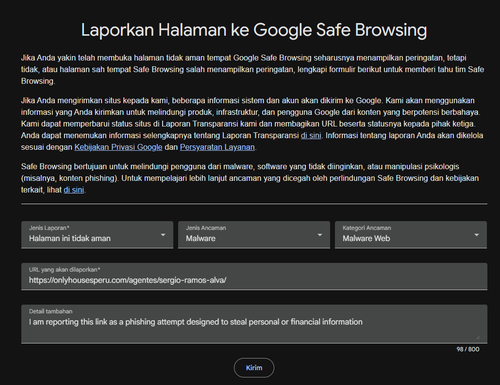
Task: Click the URL yang akan dilaporkan field
Action: pyautogui.click(x=254, y=276)
